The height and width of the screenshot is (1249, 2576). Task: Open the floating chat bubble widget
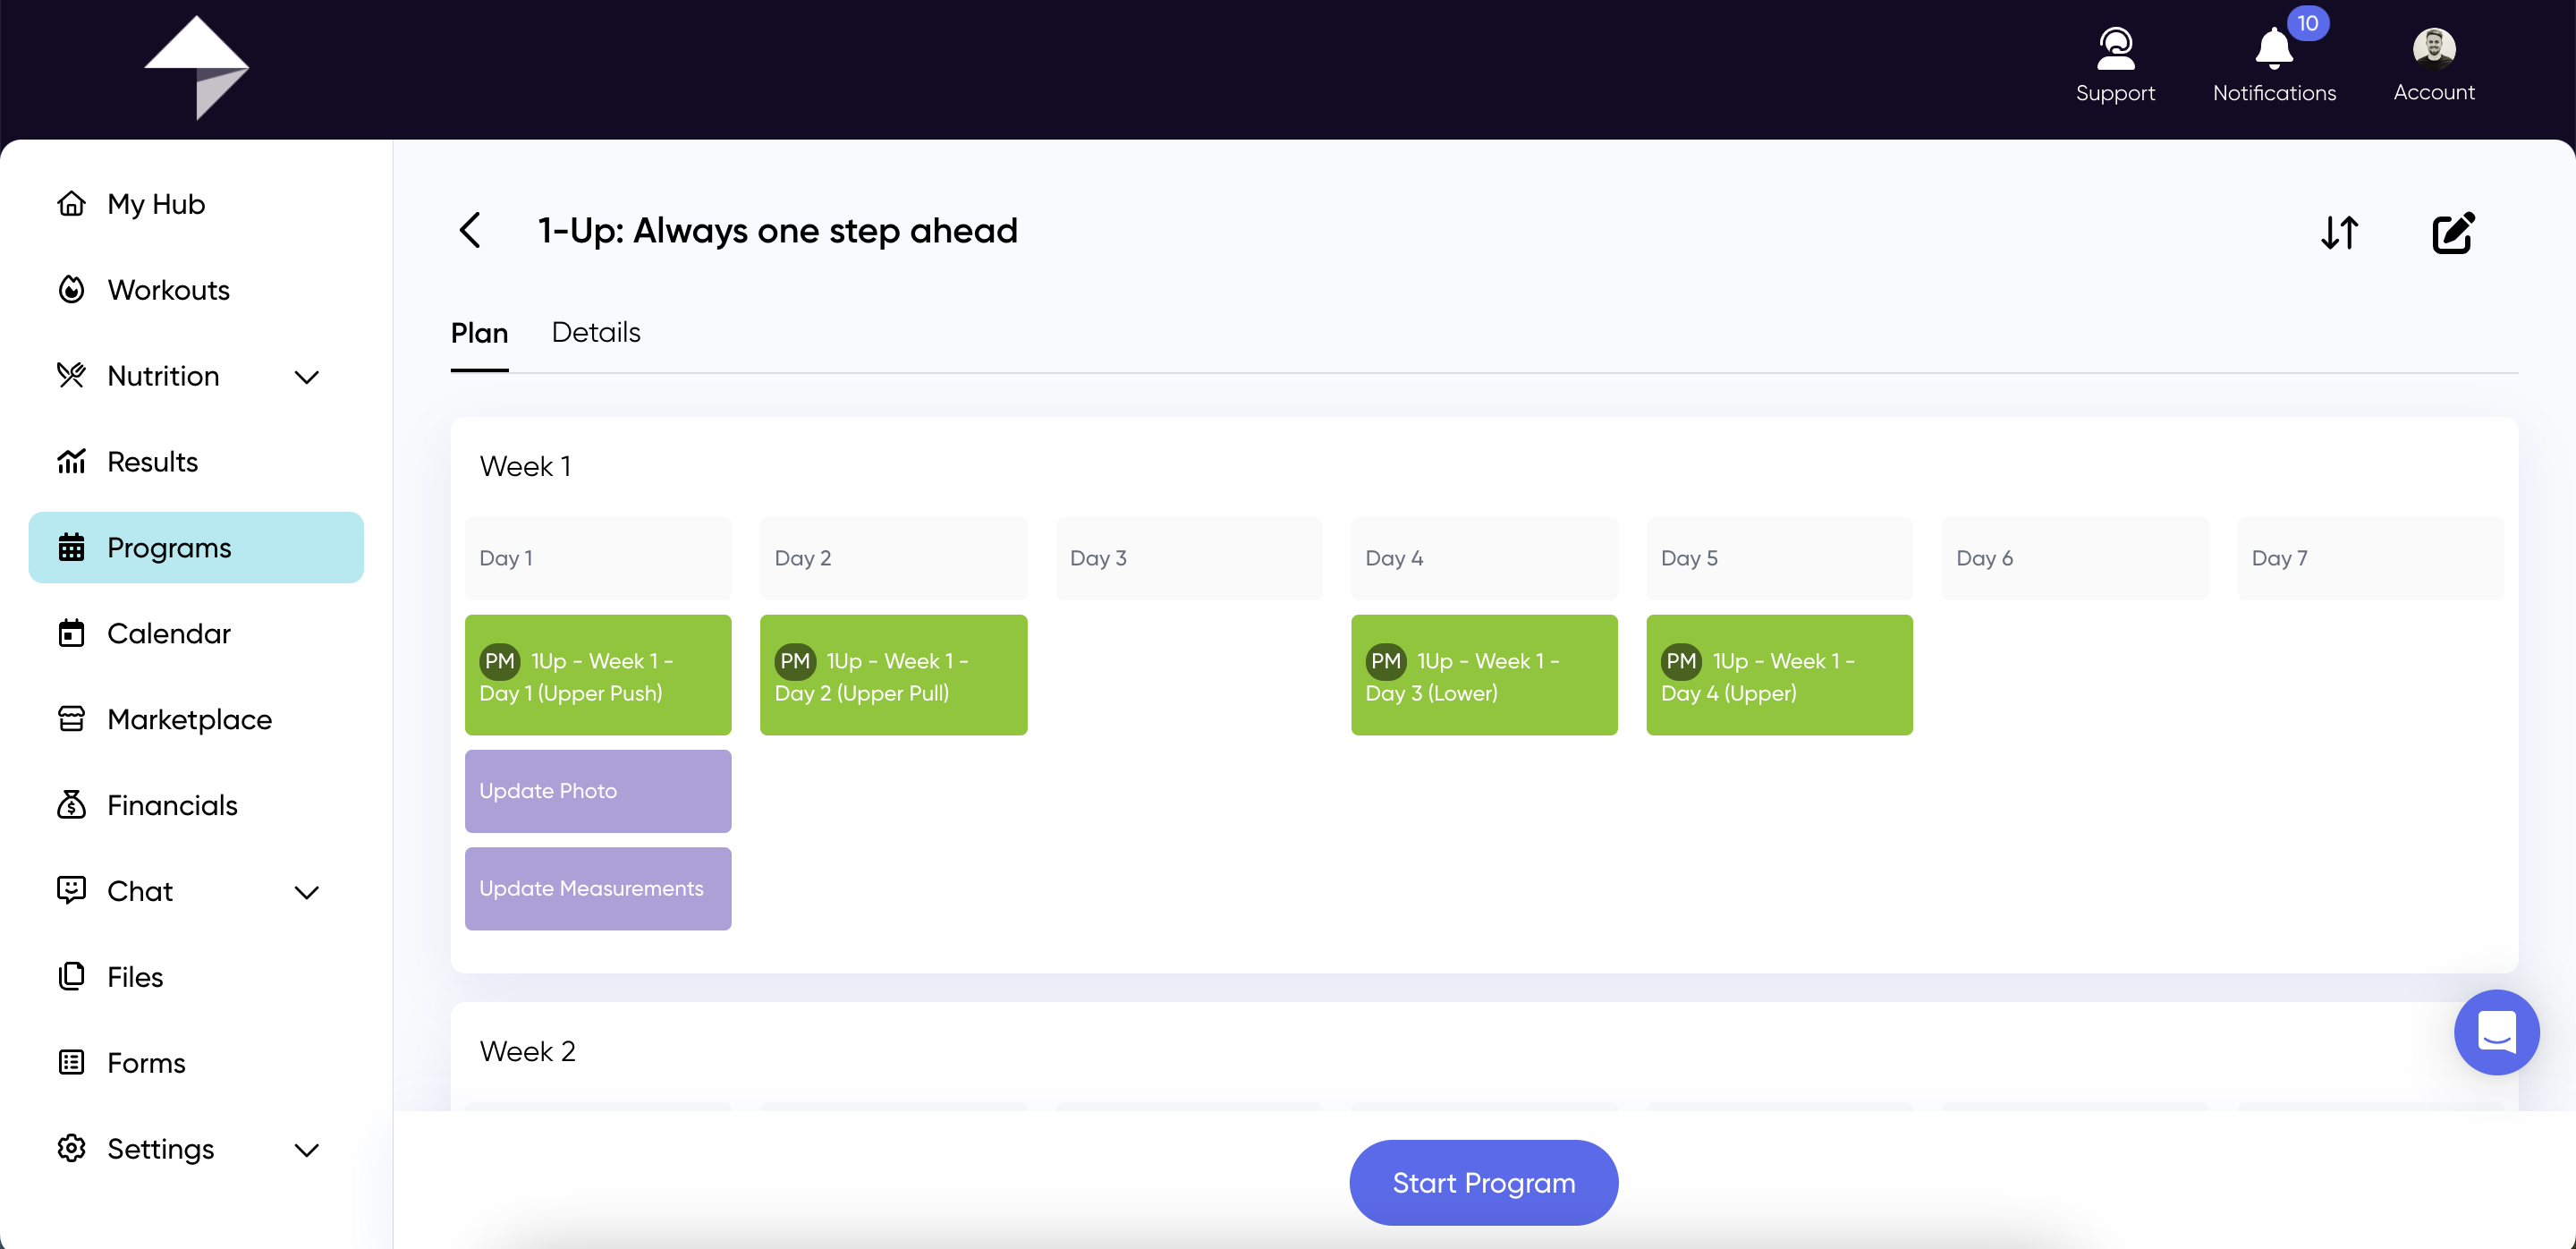click(x=2496, y=1033)
